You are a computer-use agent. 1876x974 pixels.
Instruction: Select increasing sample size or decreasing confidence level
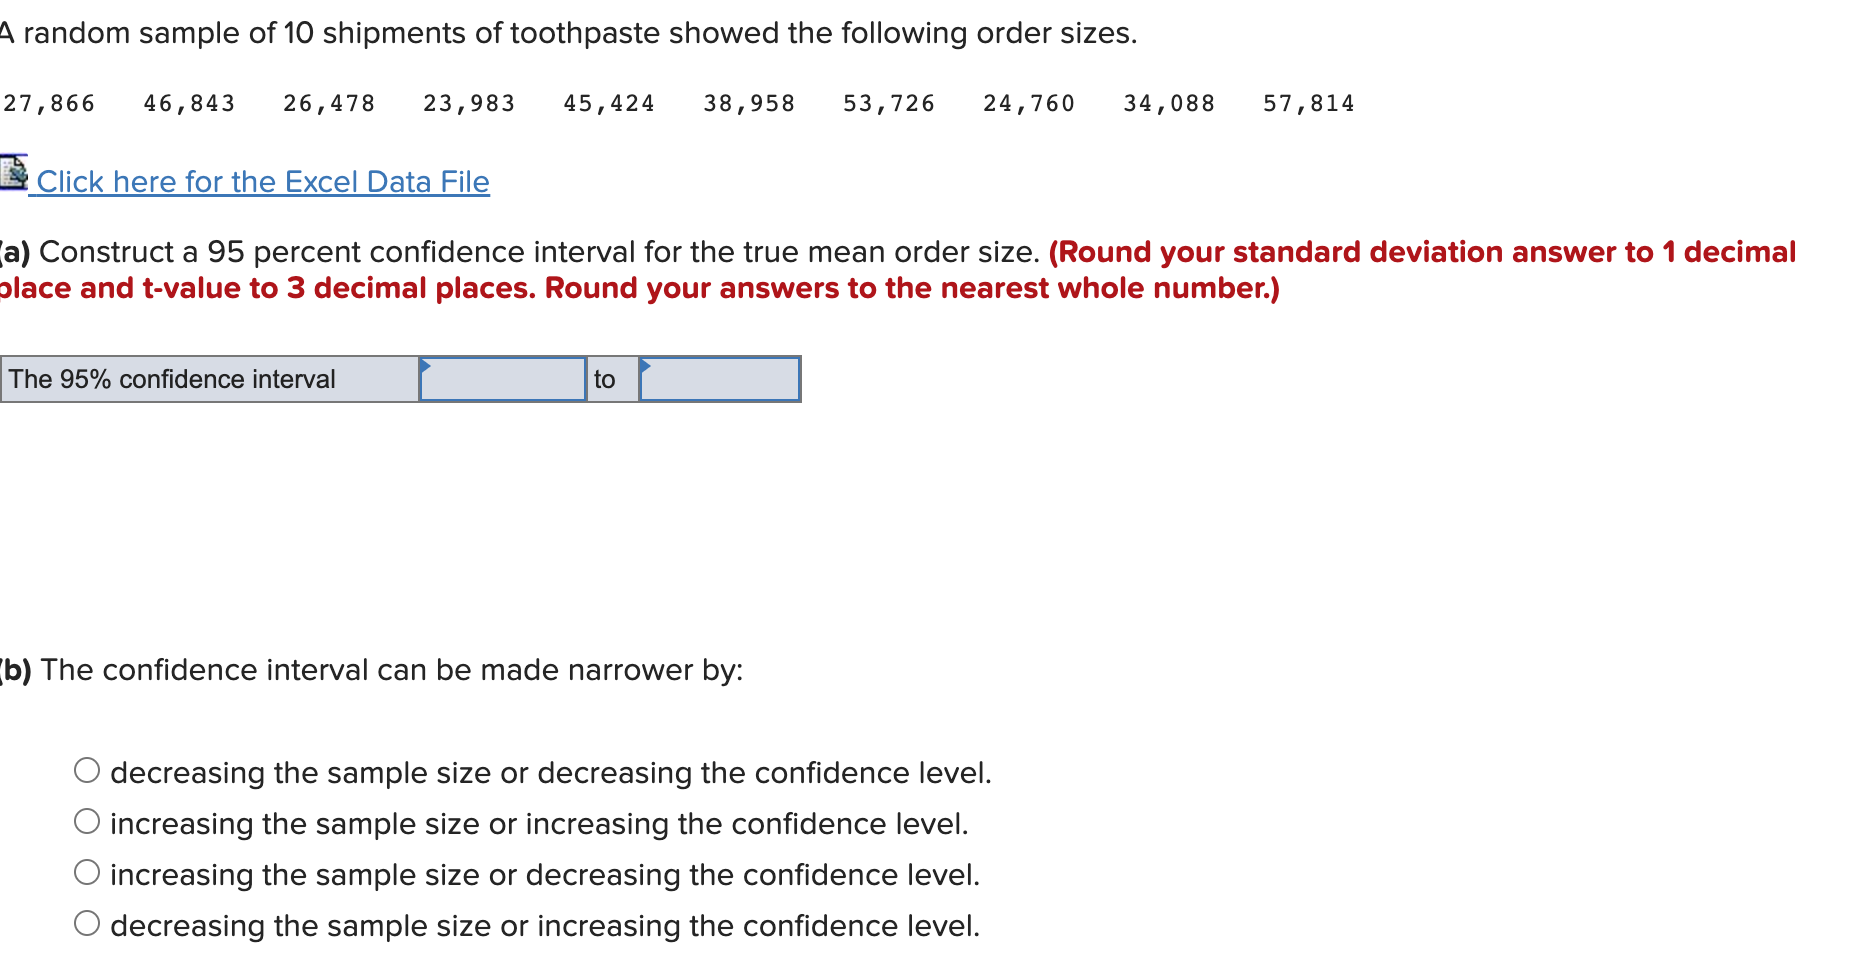(87, 871)
